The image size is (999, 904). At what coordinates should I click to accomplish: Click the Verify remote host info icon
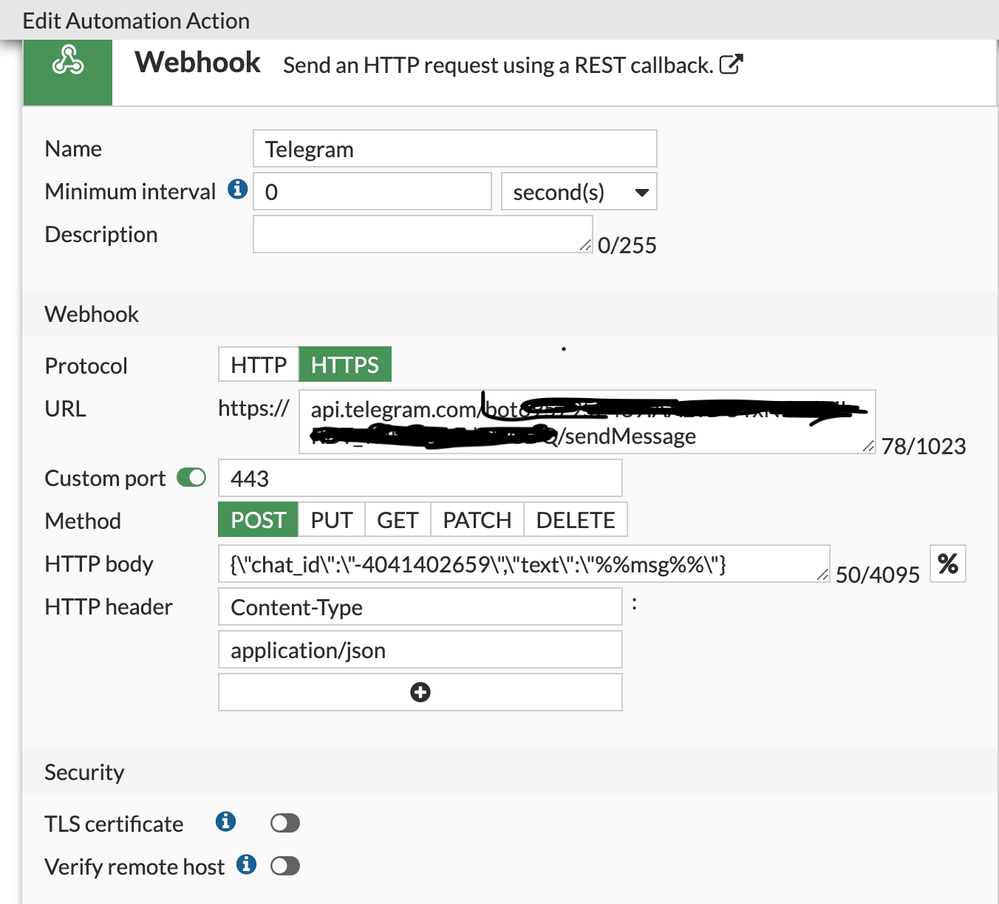click(x=246, y=864)
